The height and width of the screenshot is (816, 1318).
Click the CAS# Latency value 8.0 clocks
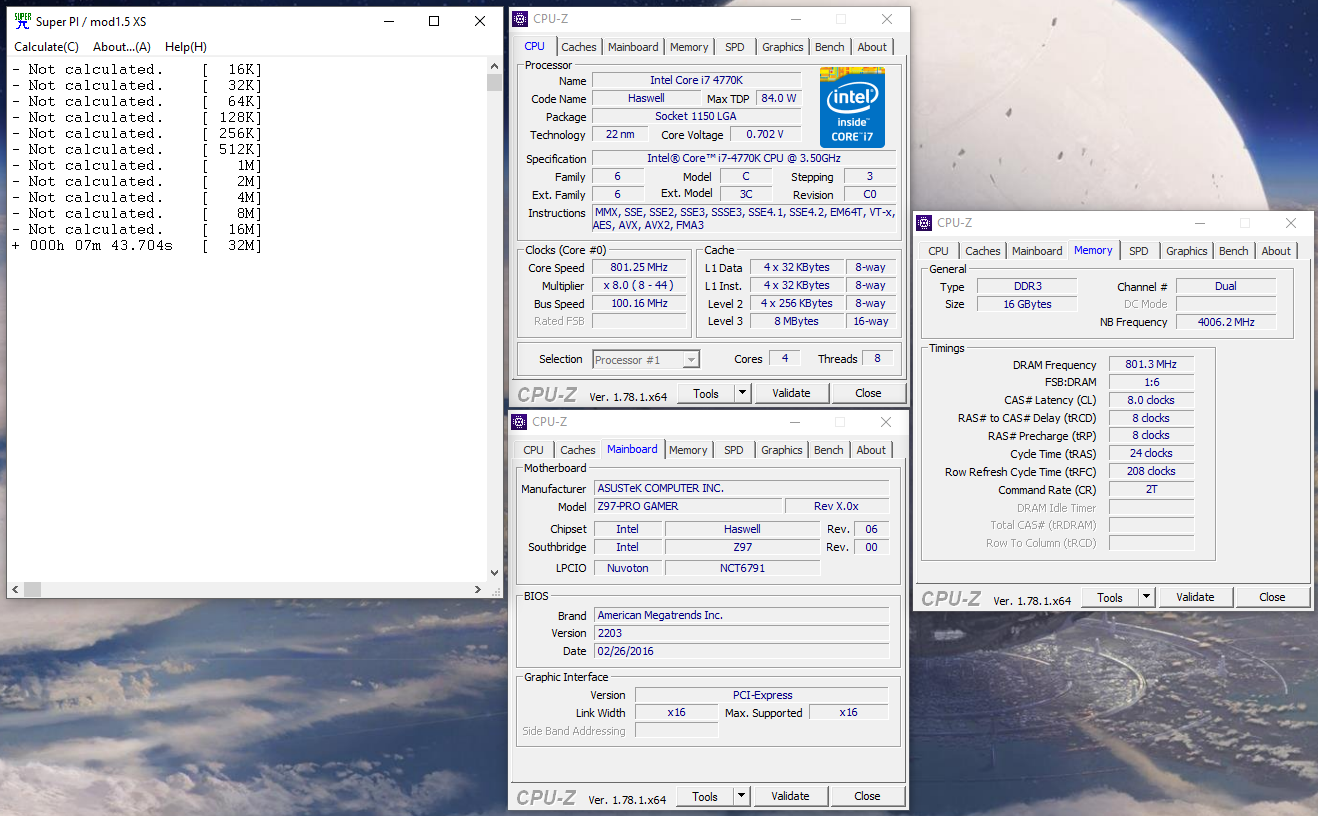click(1151, 400)
